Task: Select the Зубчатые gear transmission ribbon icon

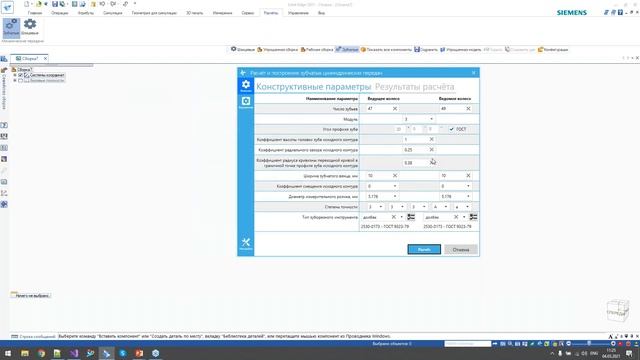Action: 11,27
